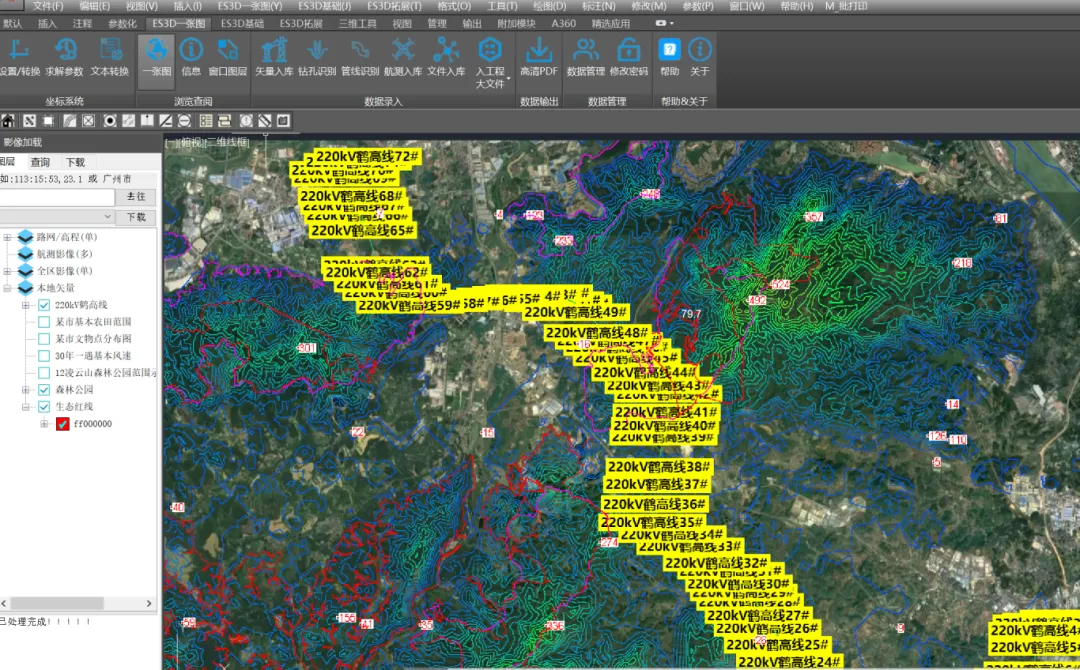Image resolution: width=1080 pixels, height=670 pixels.
Task: Click the location search input field
Action: pyautogui.click(x=57, y=197)
